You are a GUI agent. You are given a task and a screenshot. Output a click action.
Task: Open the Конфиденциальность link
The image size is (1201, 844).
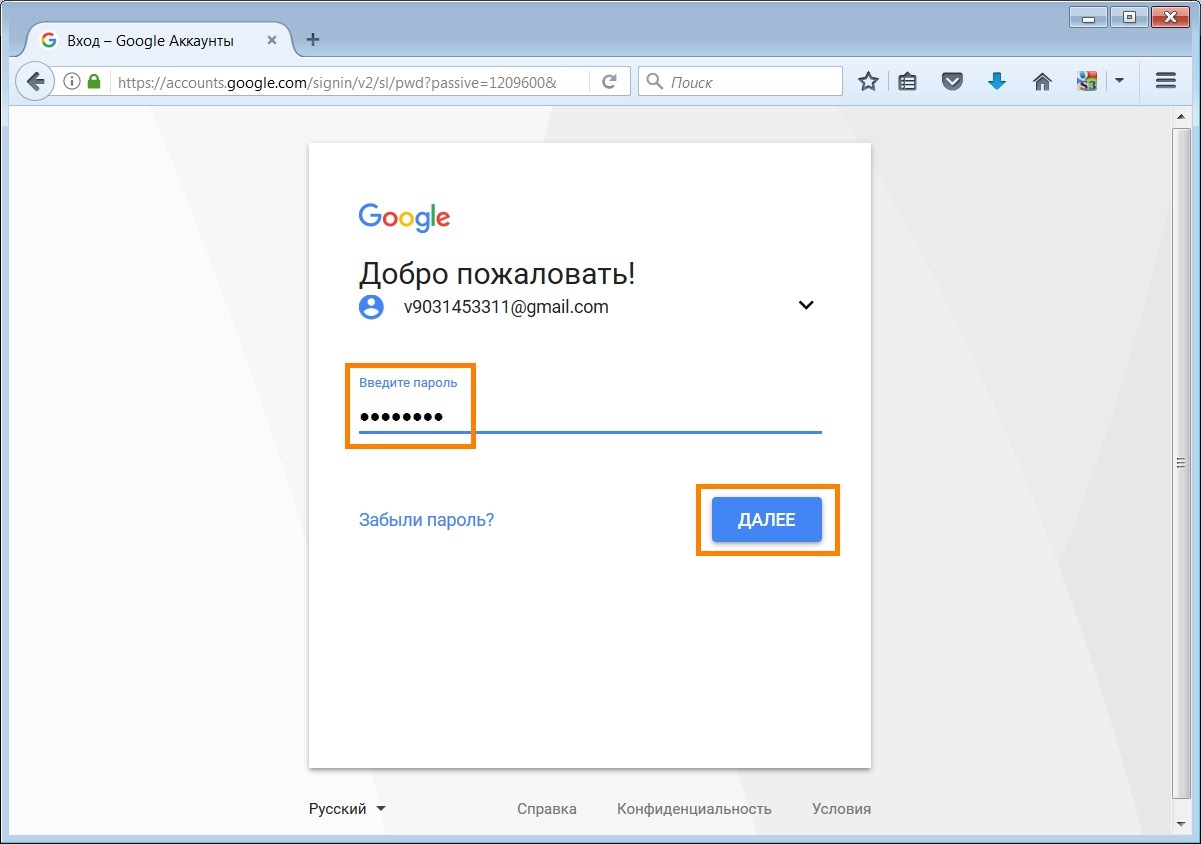[694, 809]
